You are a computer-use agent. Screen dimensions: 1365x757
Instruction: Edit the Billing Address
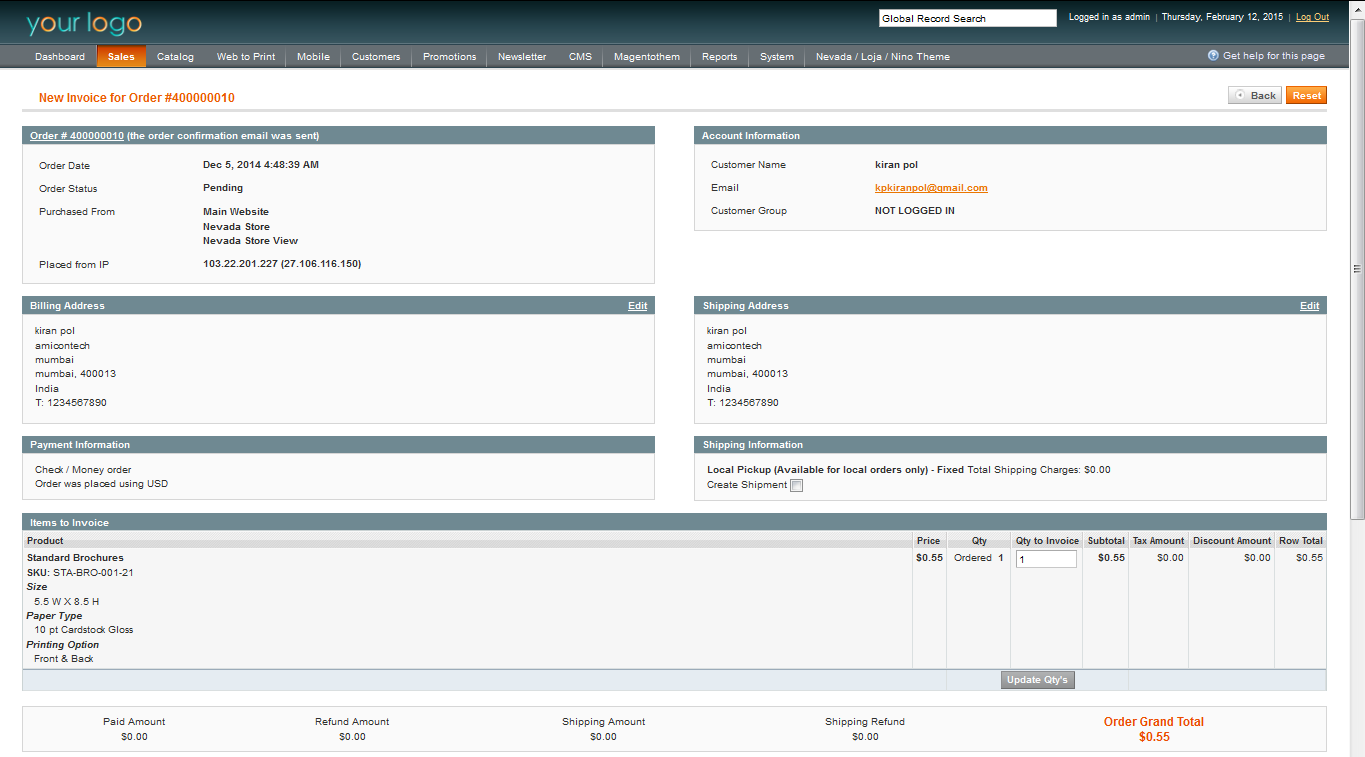637,306
